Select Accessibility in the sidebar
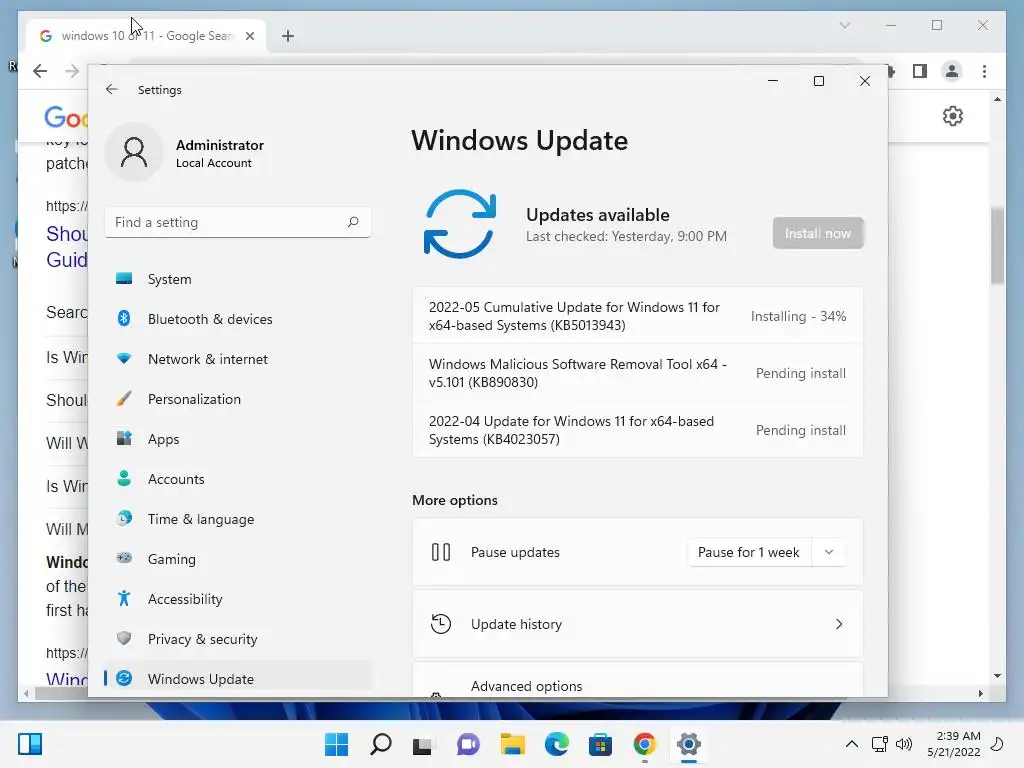 (x=238, y=599)
